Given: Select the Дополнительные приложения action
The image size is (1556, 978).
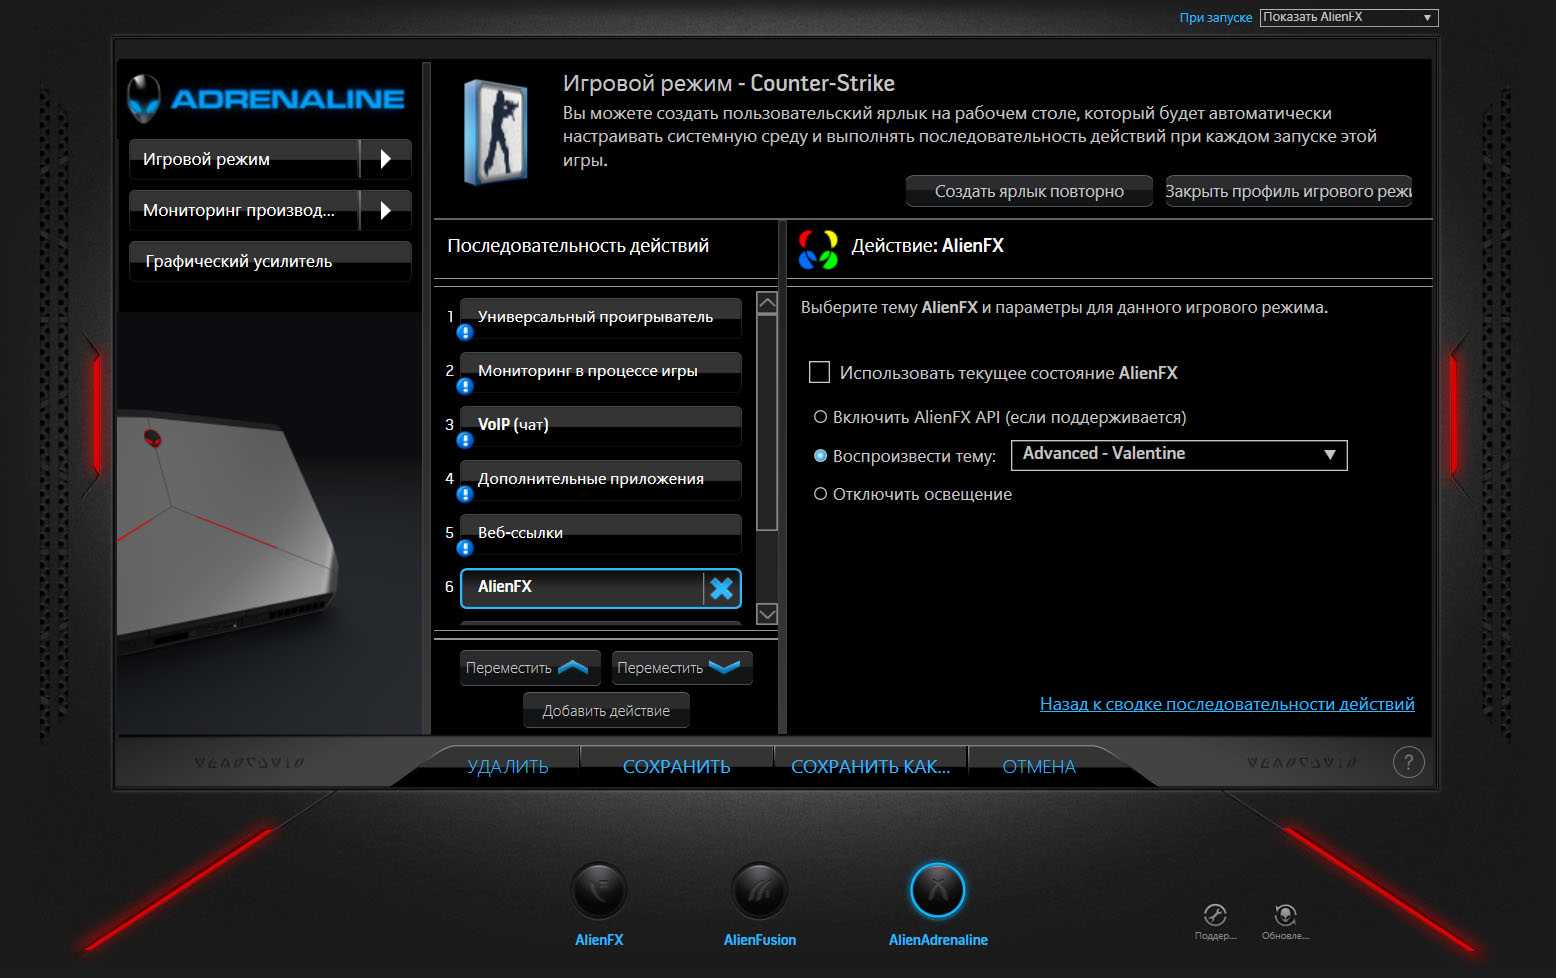Looking at the screenshot, I should [600, 479].
